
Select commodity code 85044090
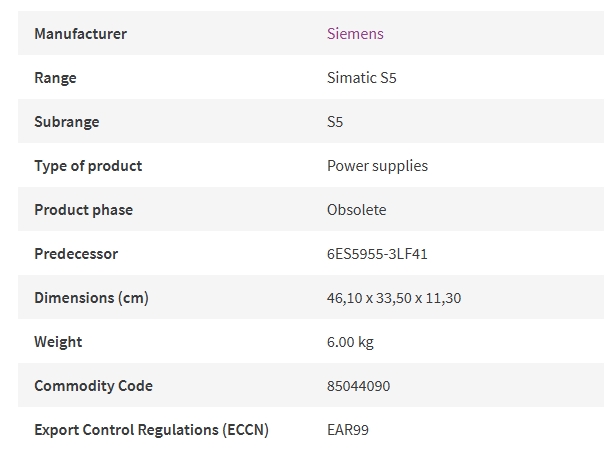(358, 386)
